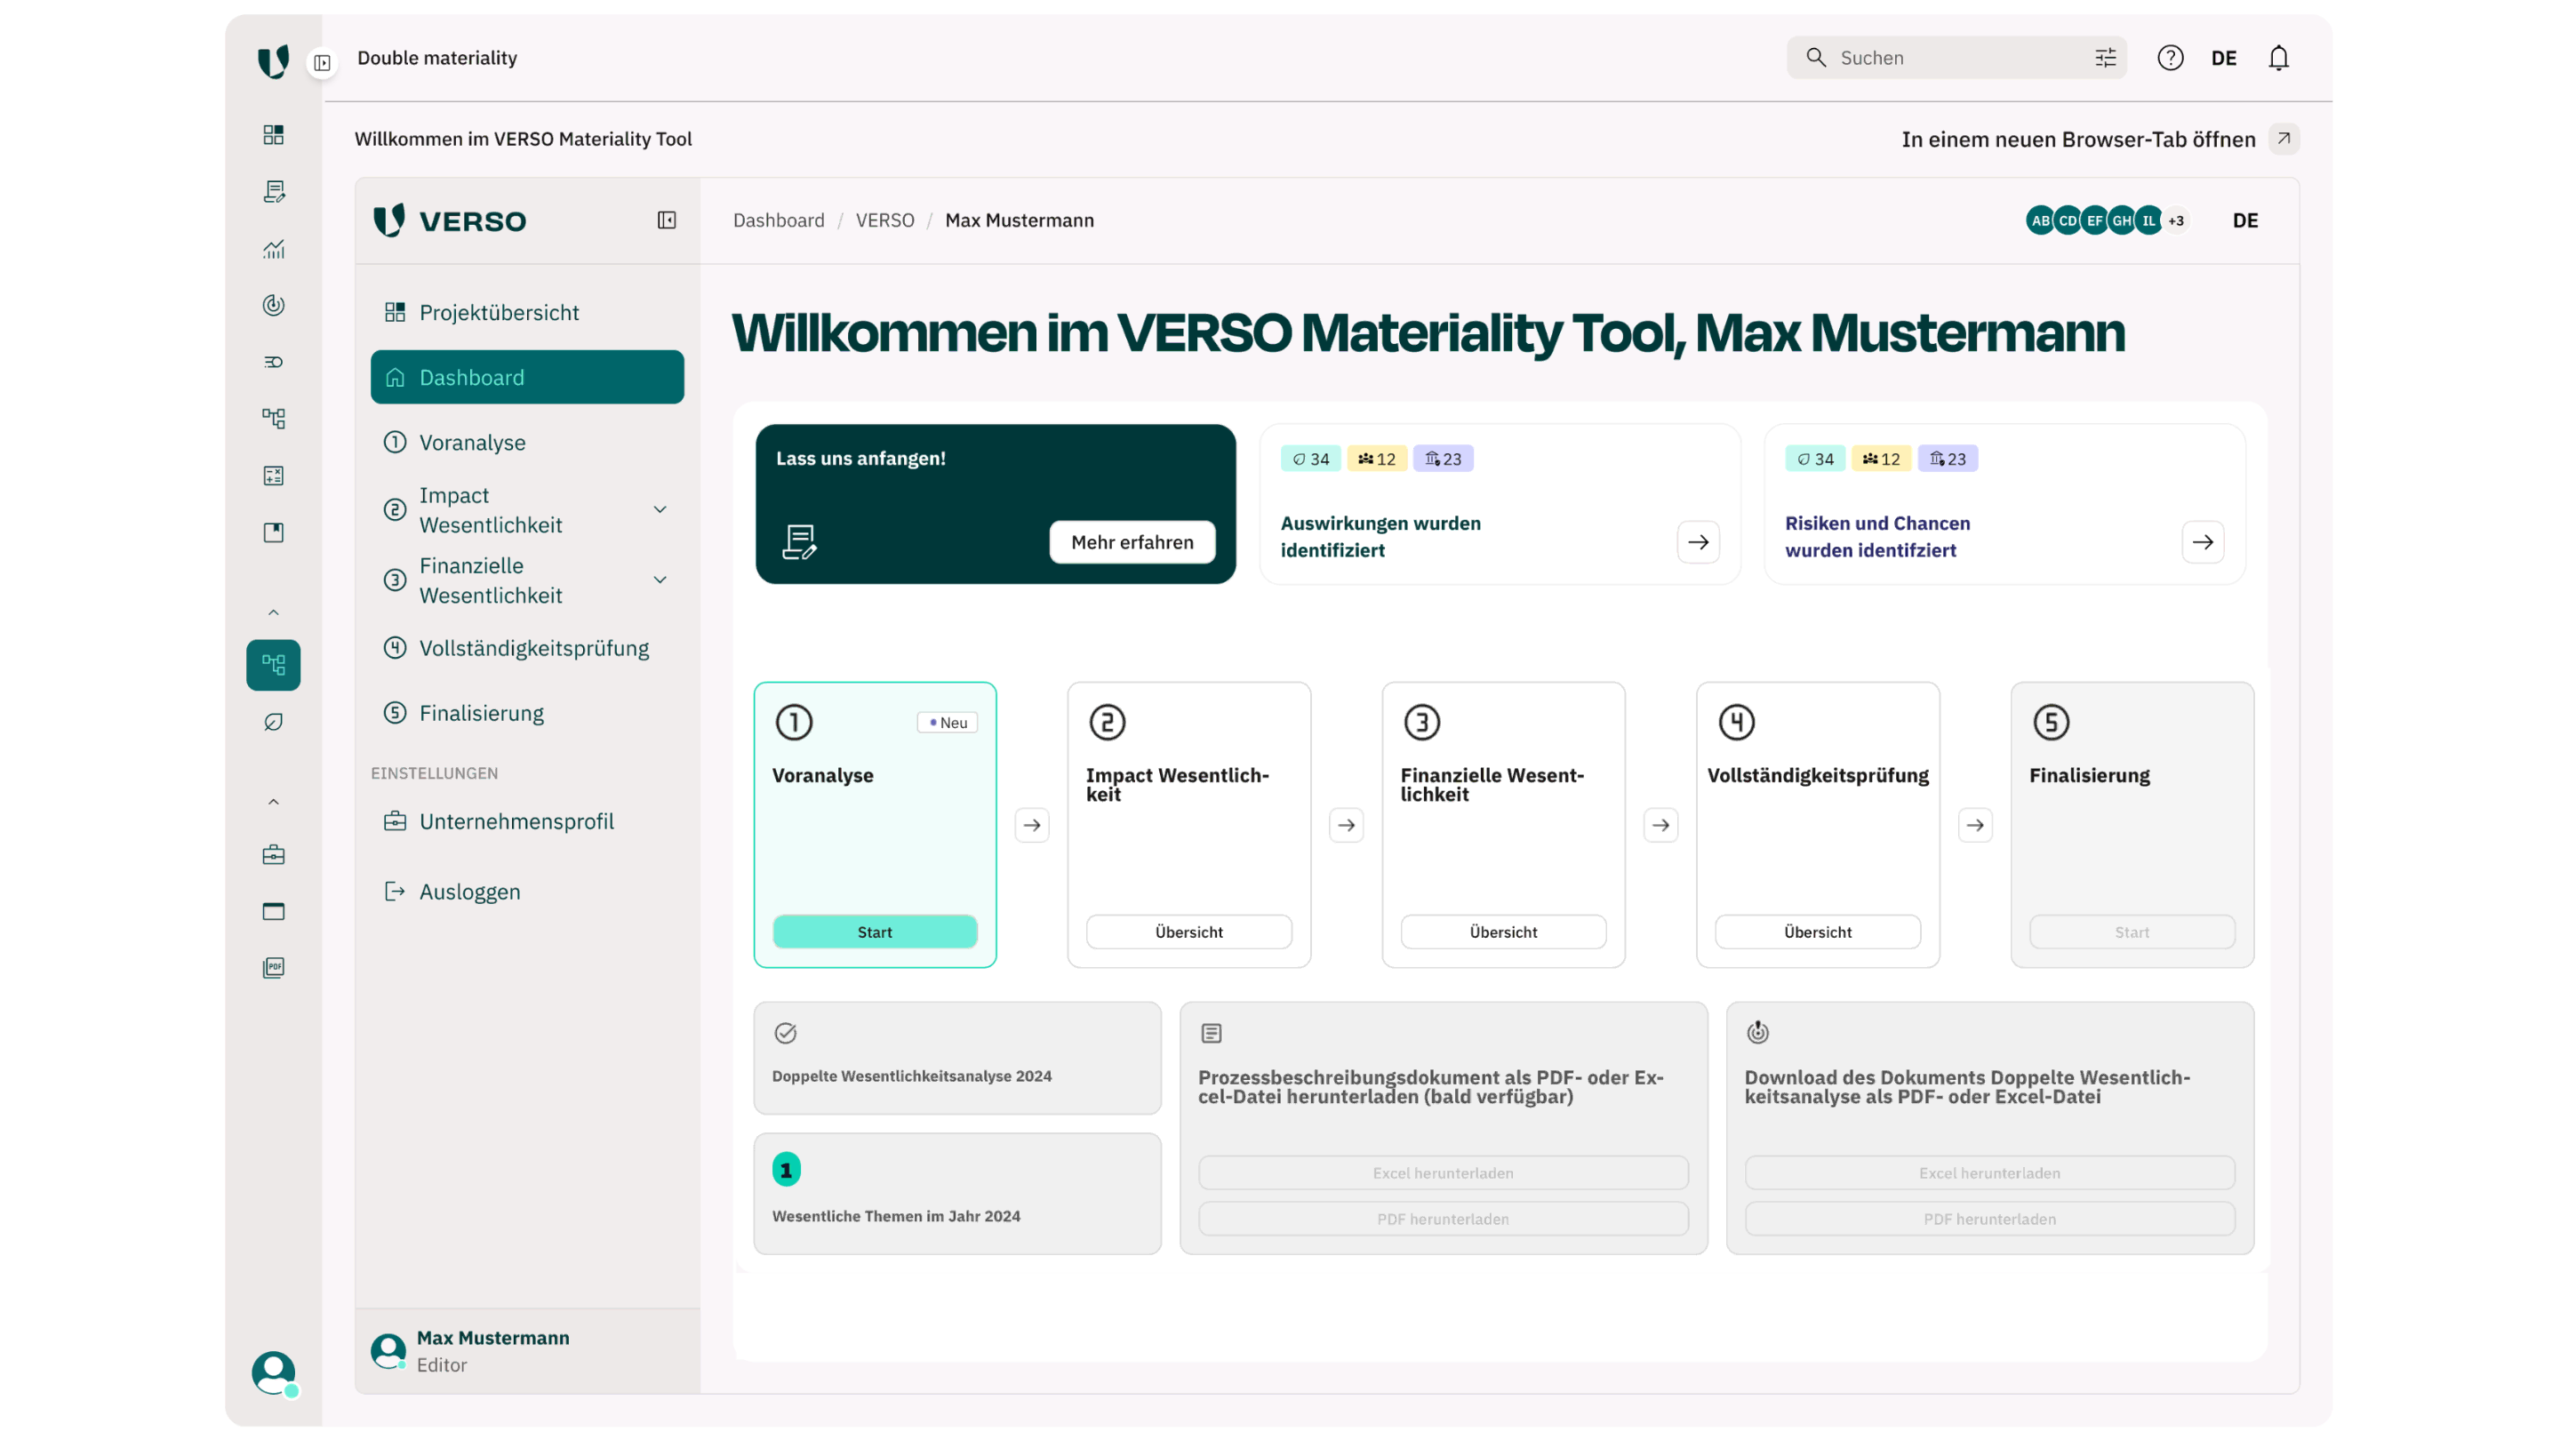The height and width of the screenshot is (1440, 2560).
Task: Toggle the outer sidebar collapse icon
Action: click(x=321, y=62)
